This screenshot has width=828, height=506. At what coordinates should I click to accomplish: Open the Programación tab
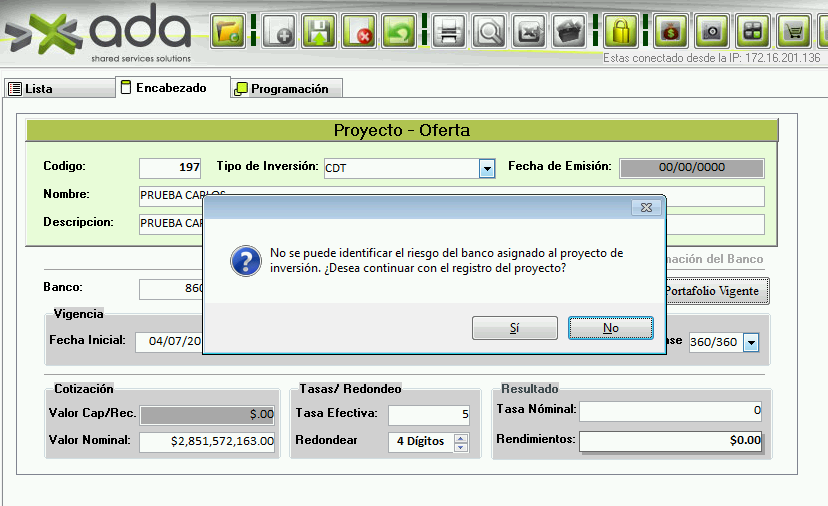tap(287, 89)
